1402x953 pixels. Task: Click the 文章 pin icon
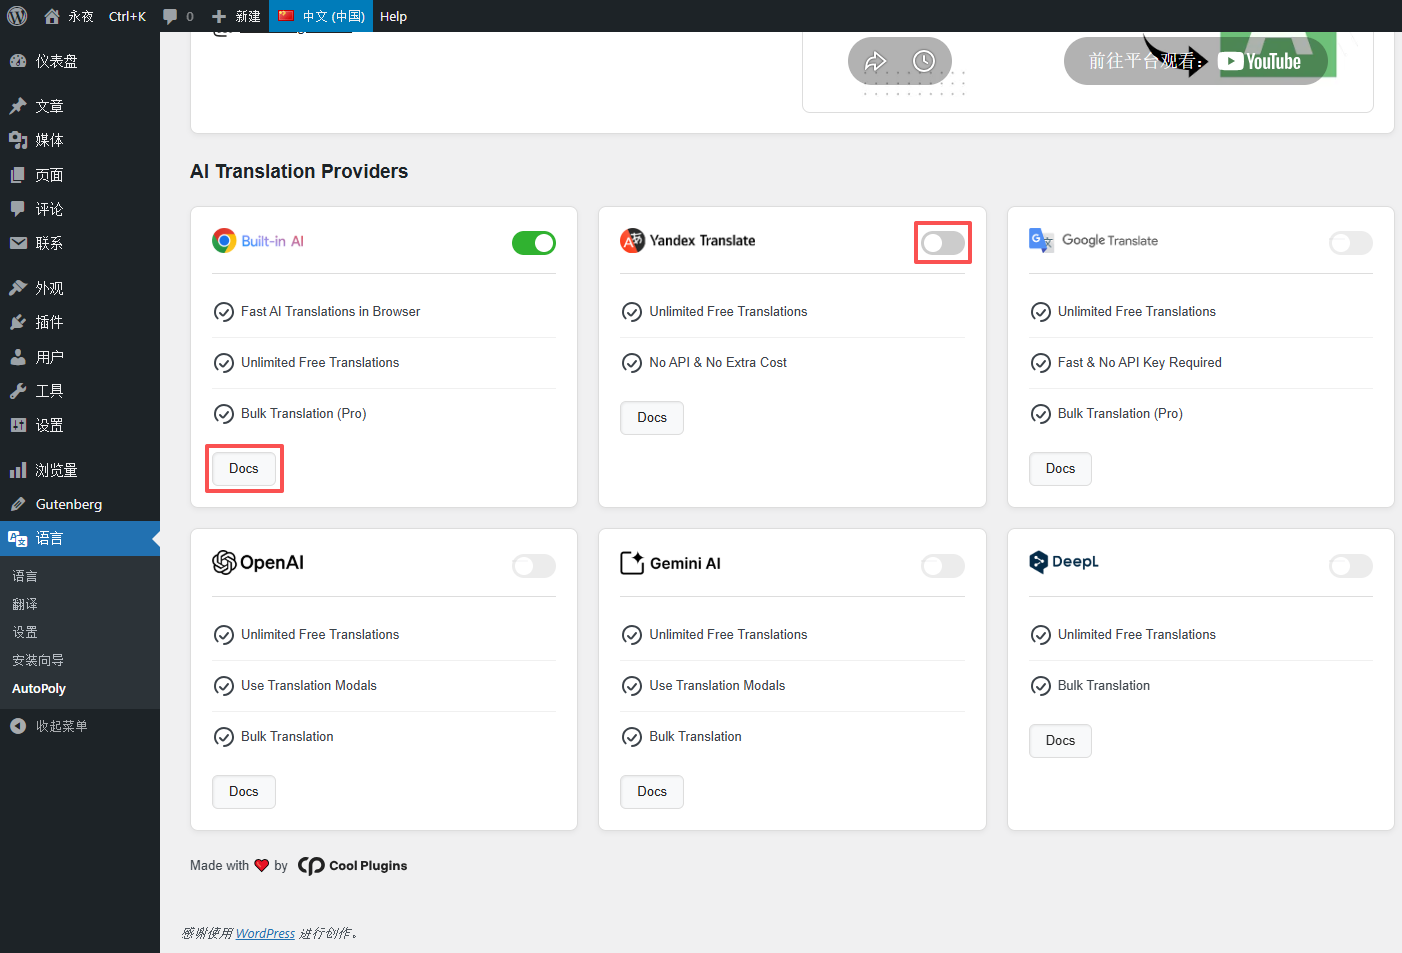pyautogui.click(x=18, y=106)
